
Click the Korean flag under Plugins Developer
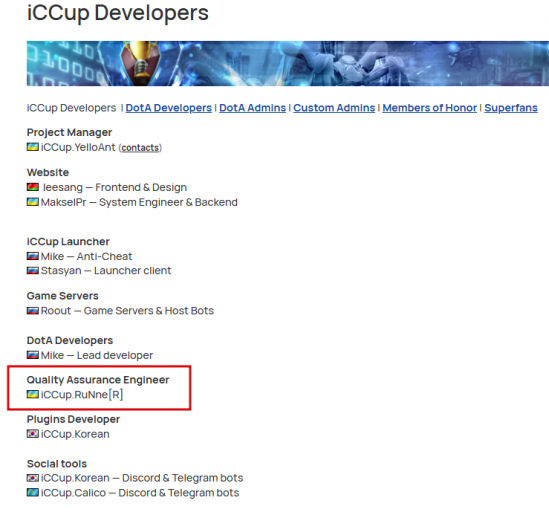pyautogui.click(x=33, y=434)
